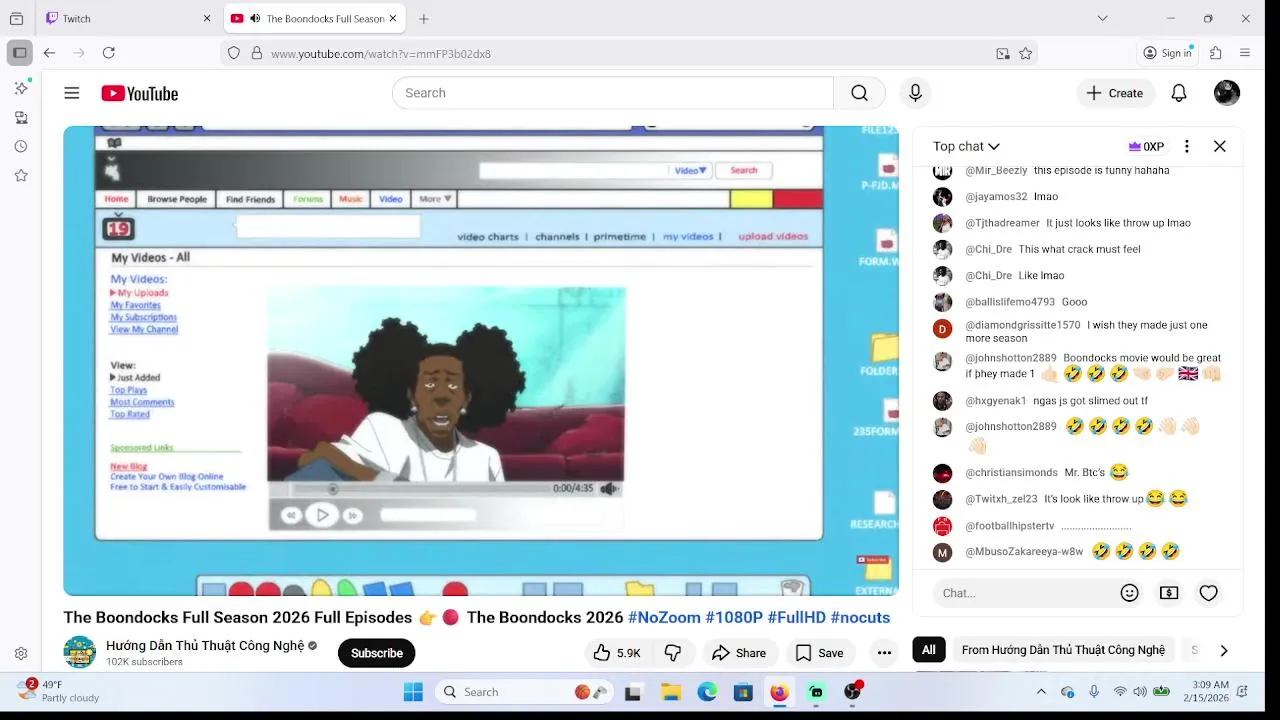1280x720 pixels.
Task: Open the YouTube guide hamburger menu
Action: point(72,93)
